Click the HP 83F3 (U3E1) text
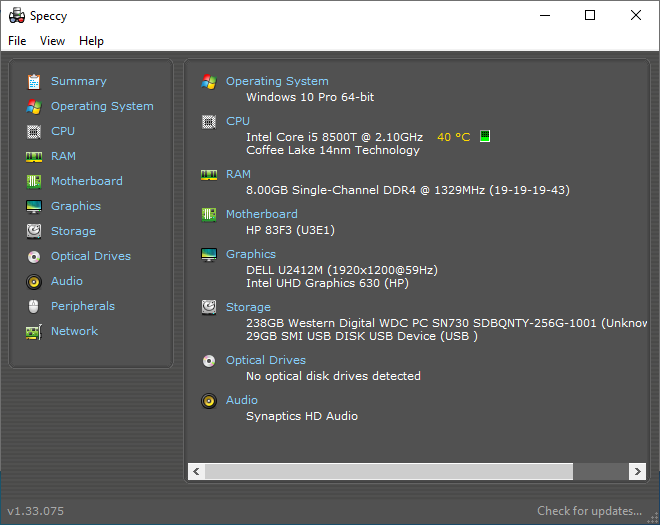Viewport: 660px width, 525px height. pos(290,230)
